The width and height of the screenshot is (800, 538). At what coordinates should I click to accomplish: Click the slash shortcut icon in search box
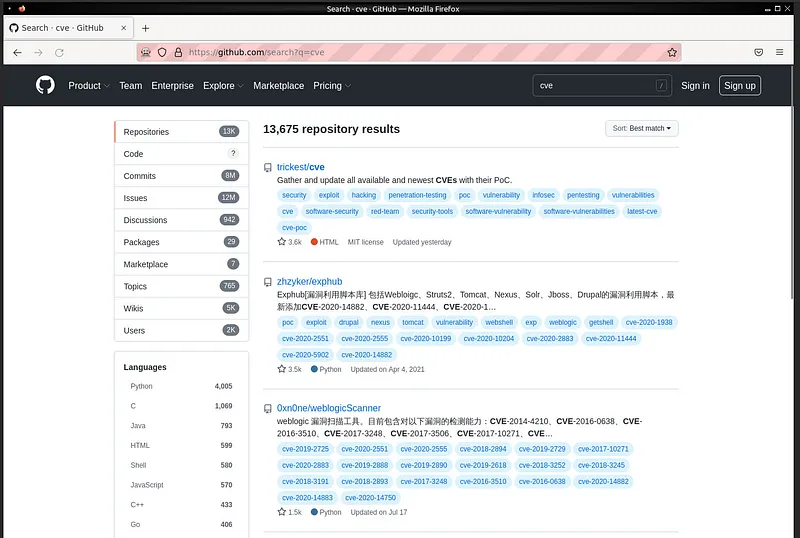661,85
